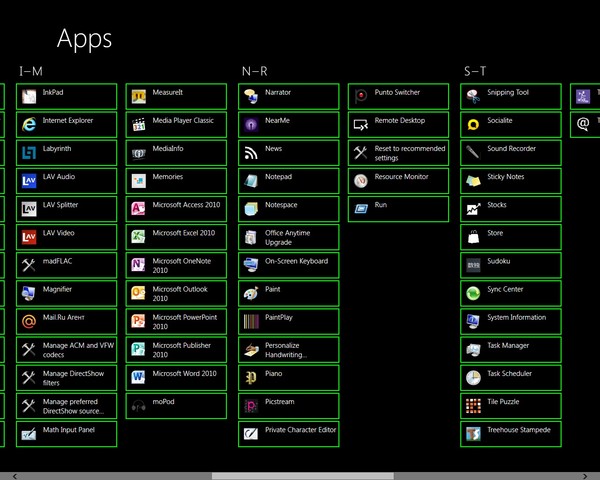The image size is (600, 480).
Task: Open the Remote Desktop icon
Action: coord(361,125)
